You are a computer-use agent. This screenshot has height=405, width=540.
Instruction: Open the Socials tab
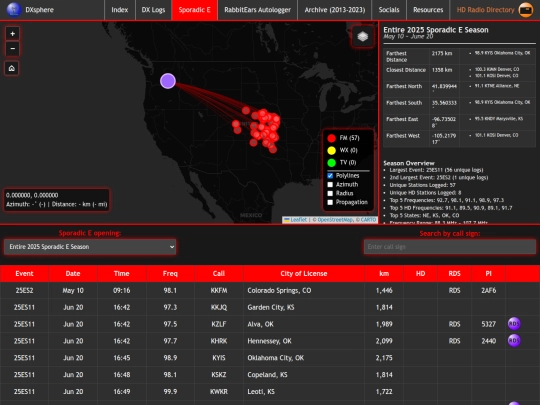(389, 10)
